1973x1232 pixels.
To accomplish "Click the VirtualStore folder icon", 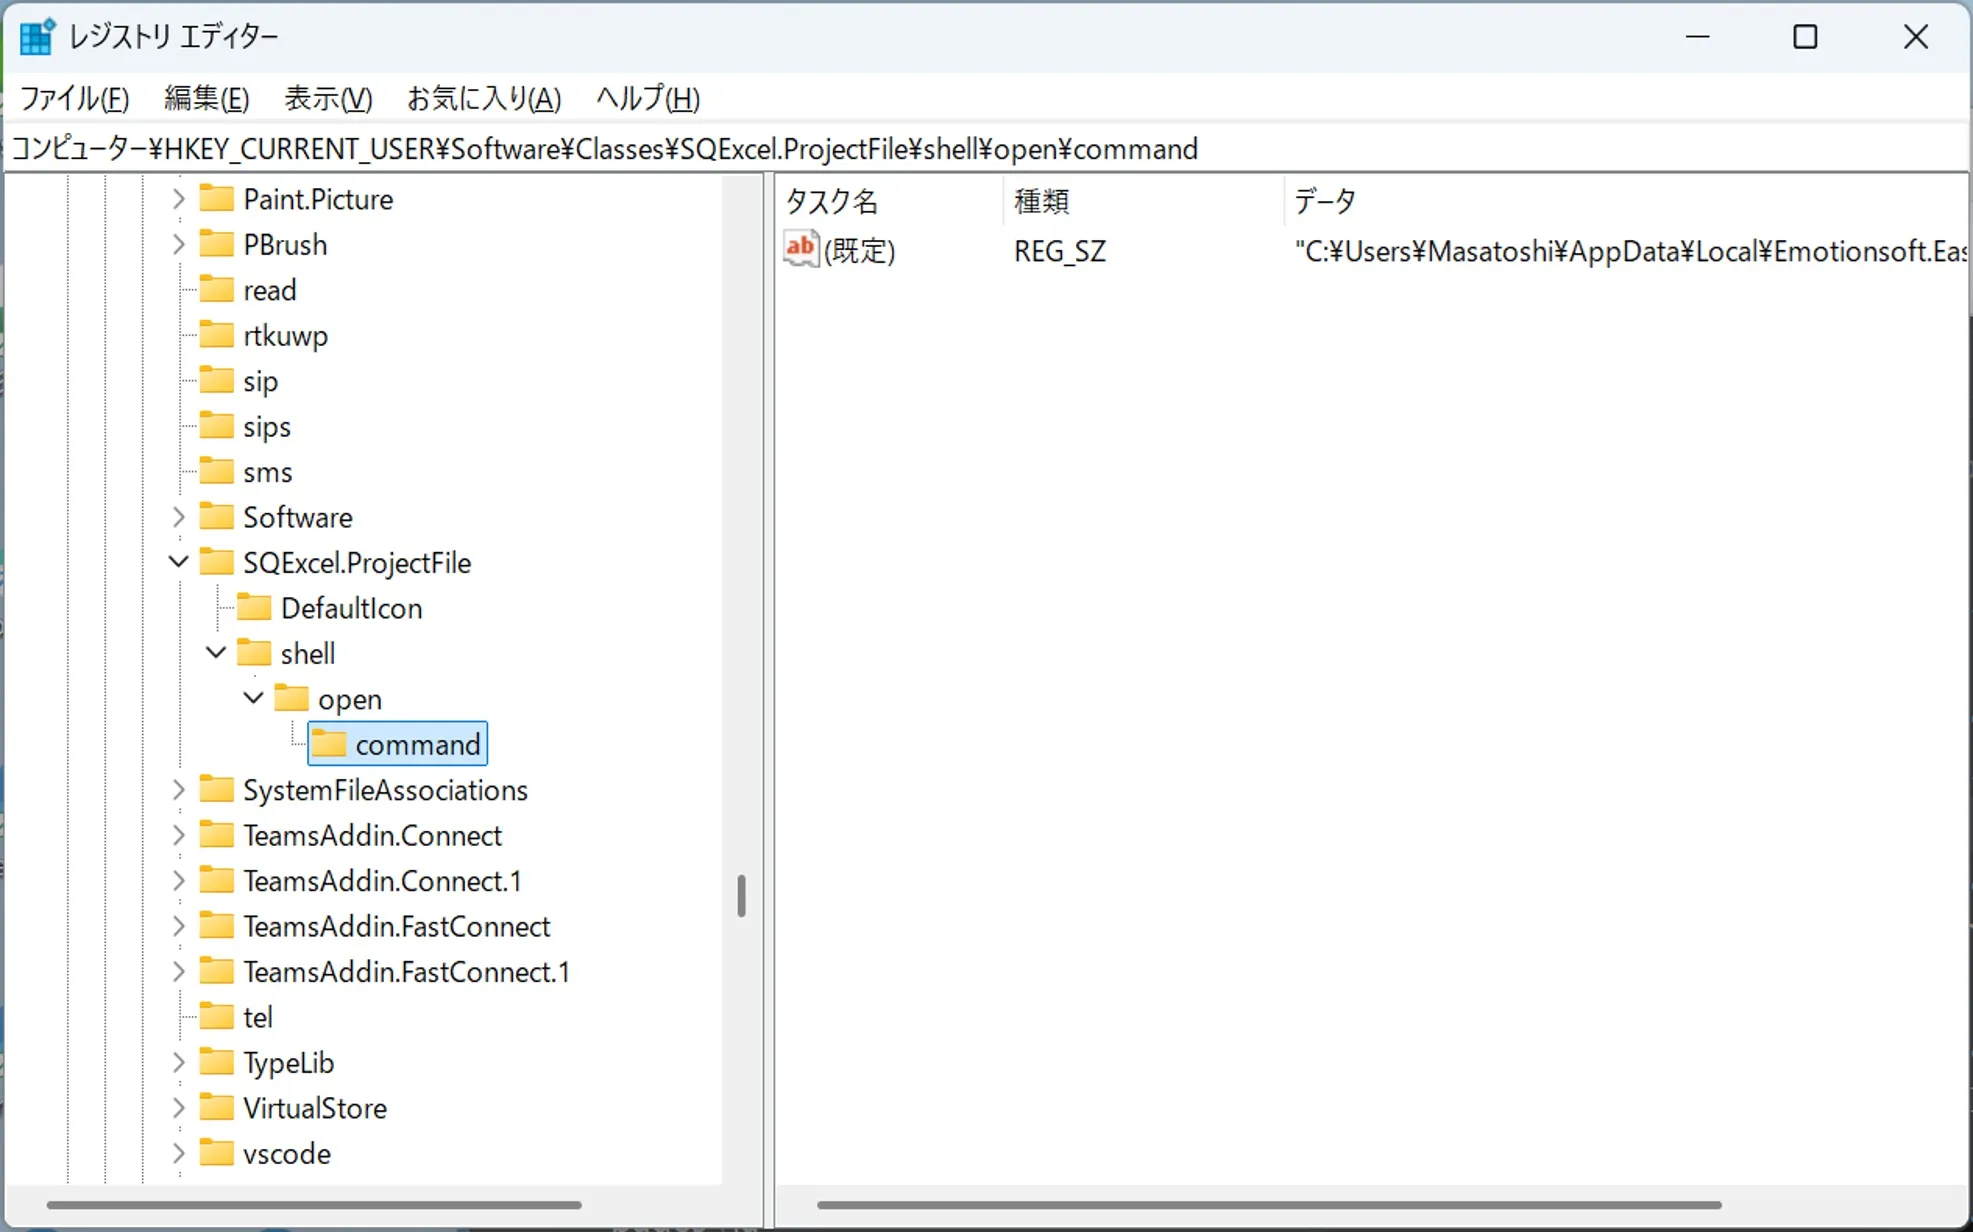I will (216, 1107).
